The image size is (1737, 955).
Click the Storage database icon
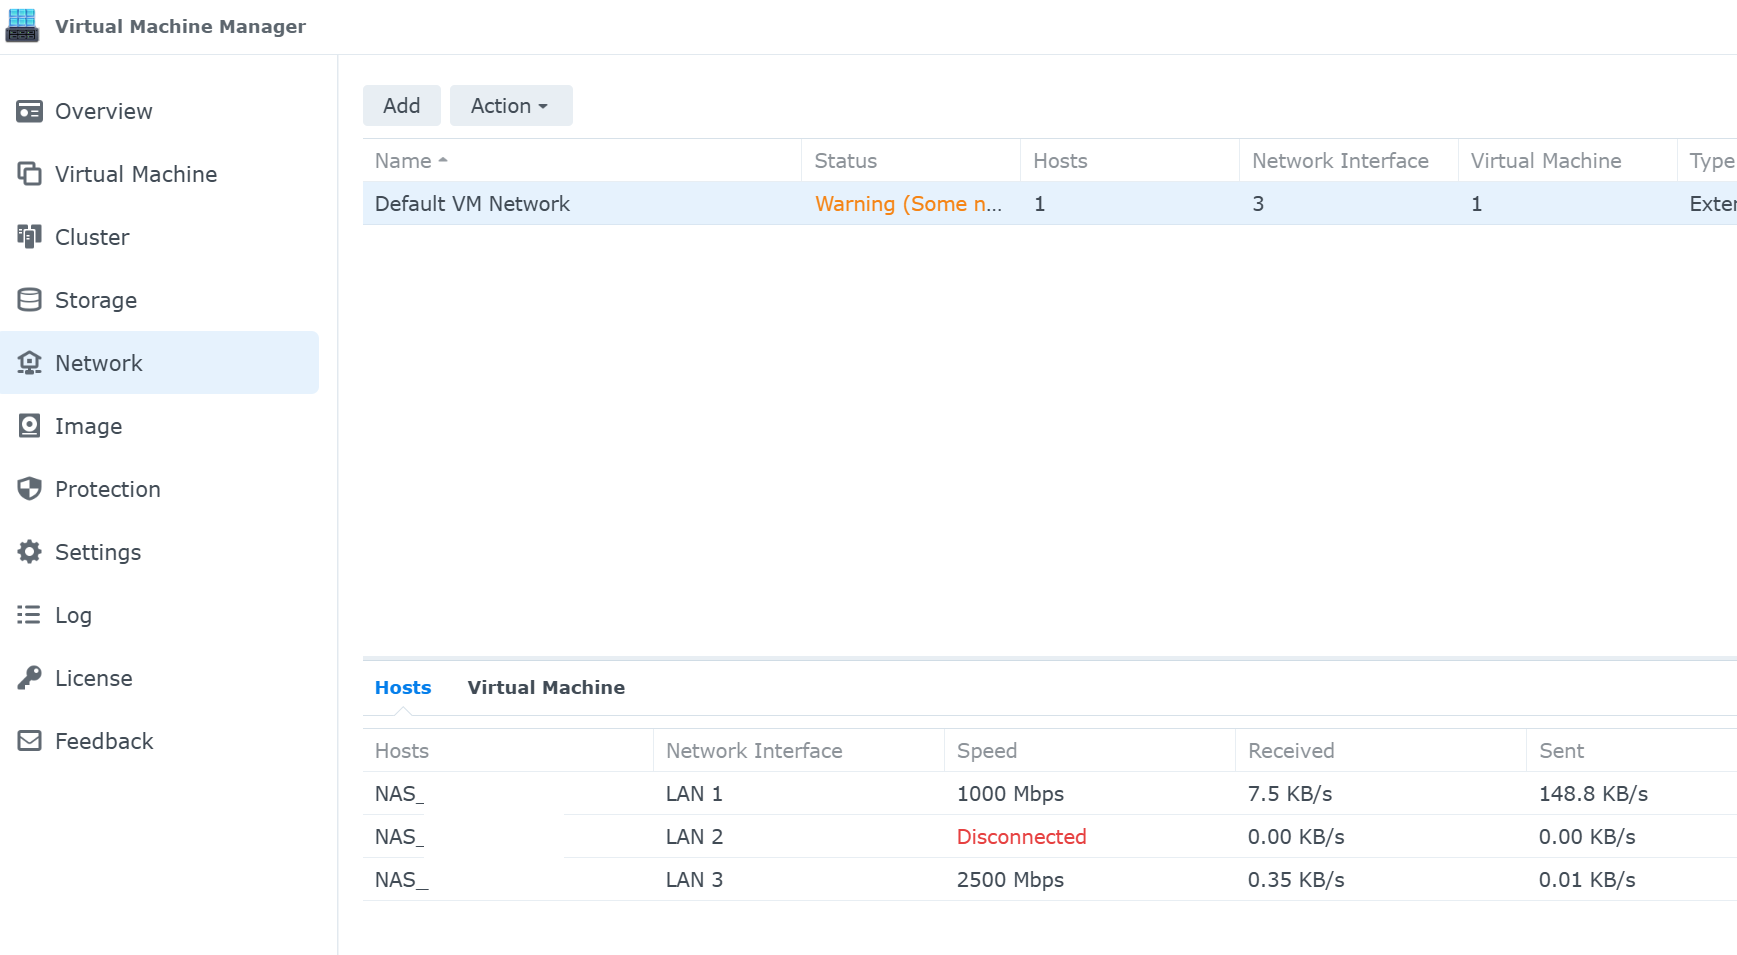(30, 300)
